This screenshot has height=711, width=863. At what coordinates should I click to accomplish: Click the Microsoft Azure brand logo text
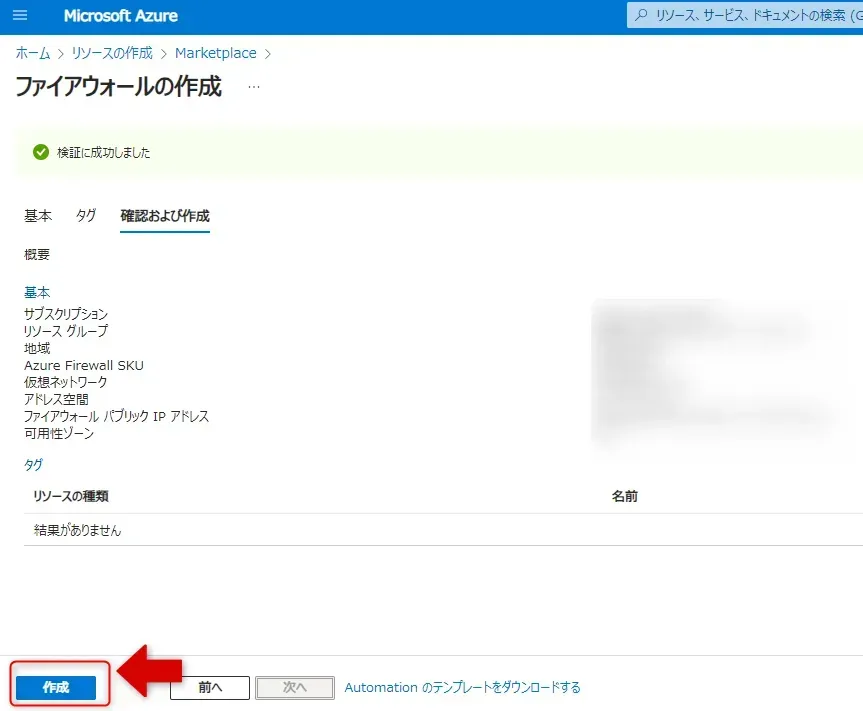[121, 16]
